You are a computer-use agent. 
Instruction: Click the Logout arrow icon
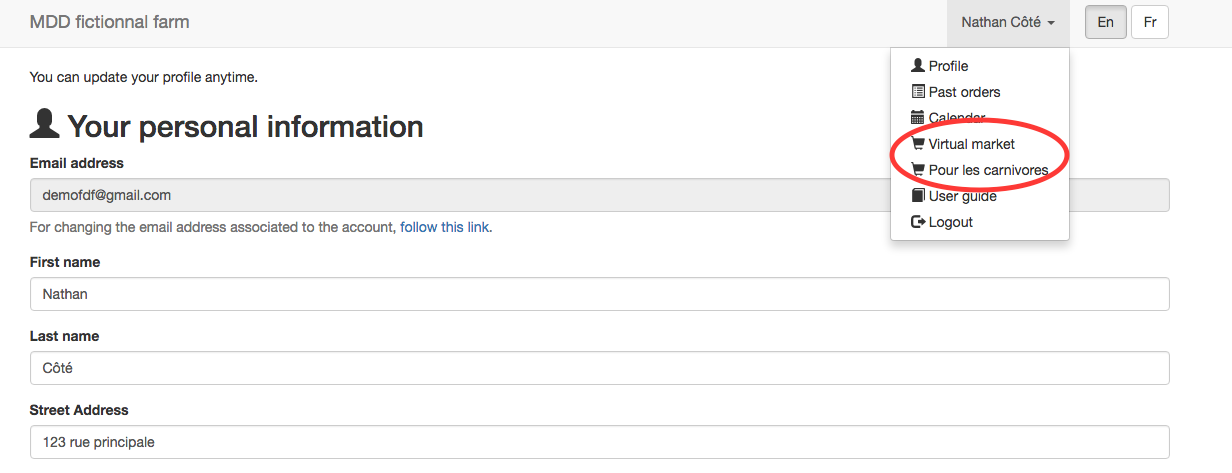click(918, 222)
